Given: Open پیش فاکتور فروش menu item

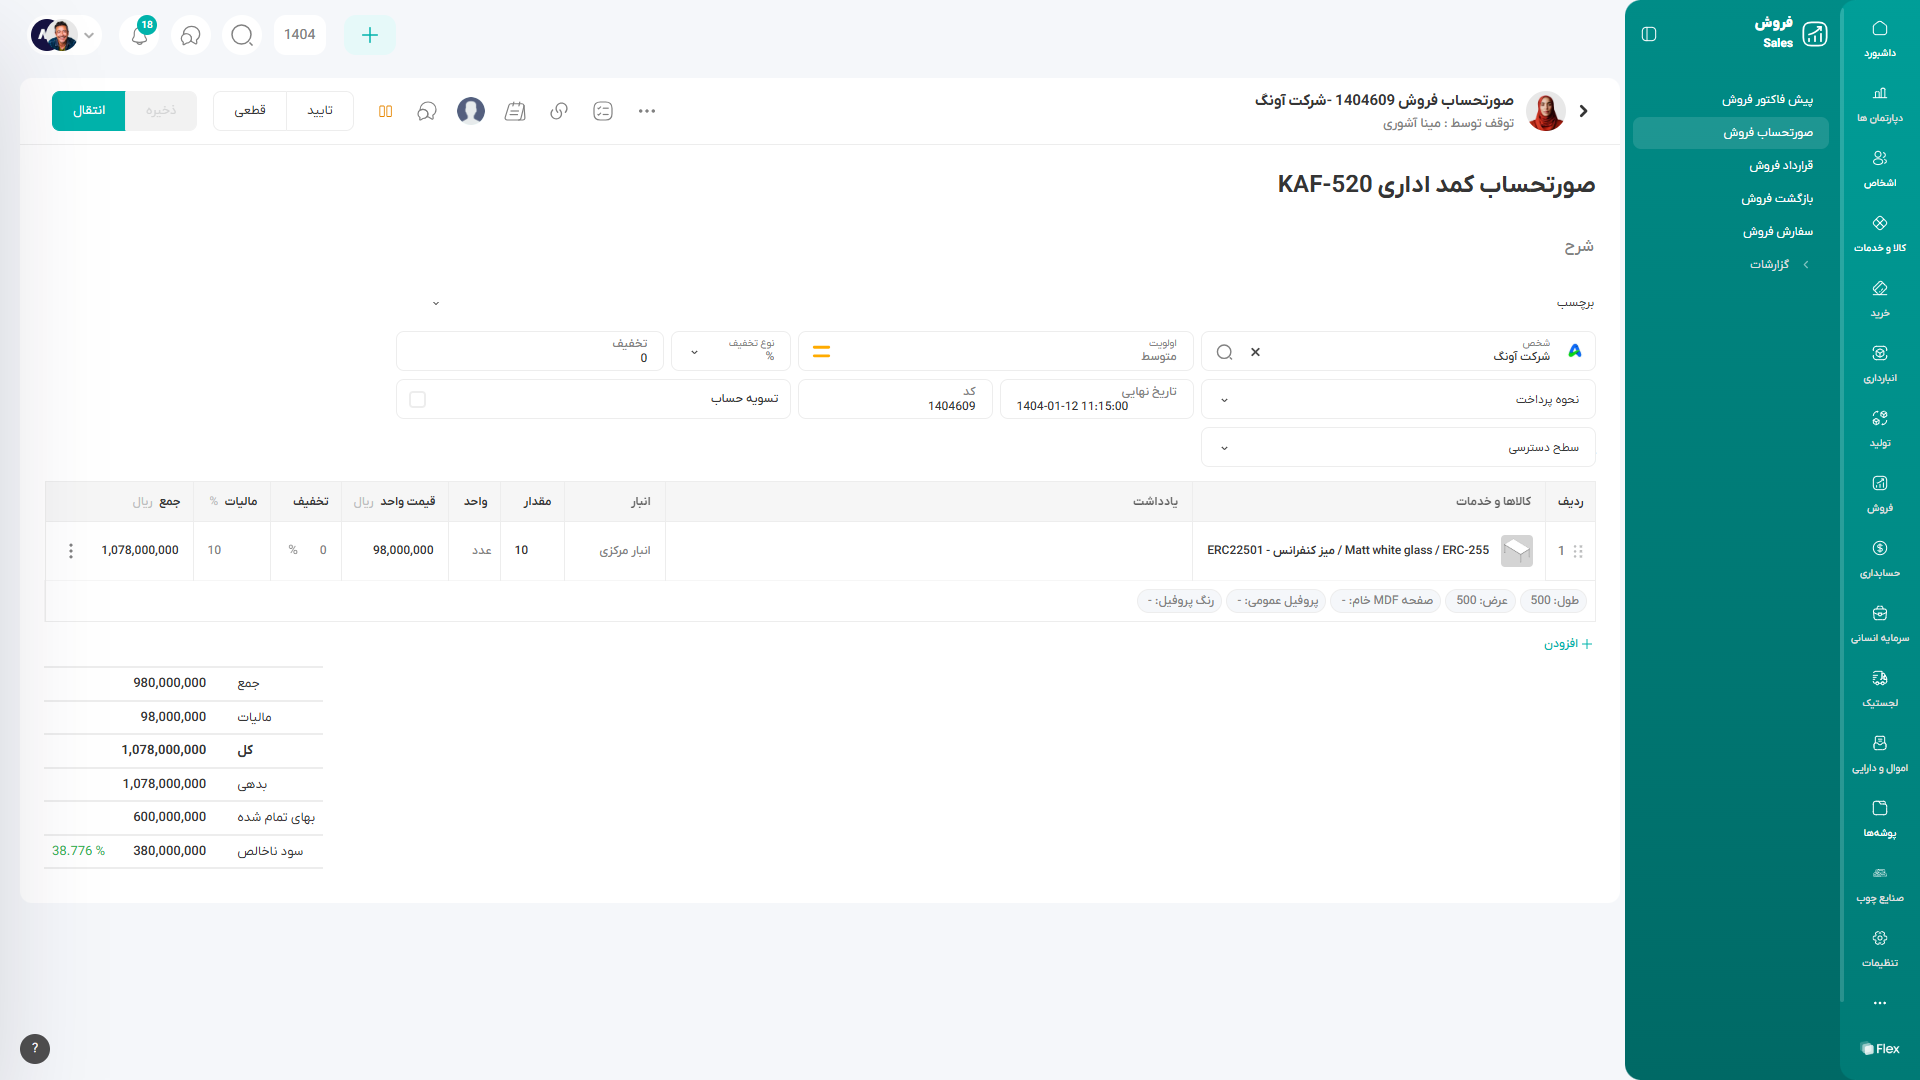Looking at the screenshot, I should coord(1766,100).
